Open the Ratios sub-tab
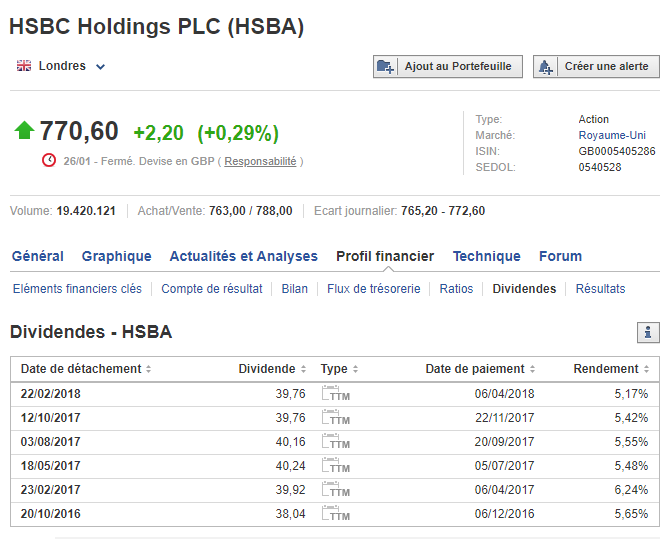The height and width of the screenshot is (539, 670). click(456, 289)
